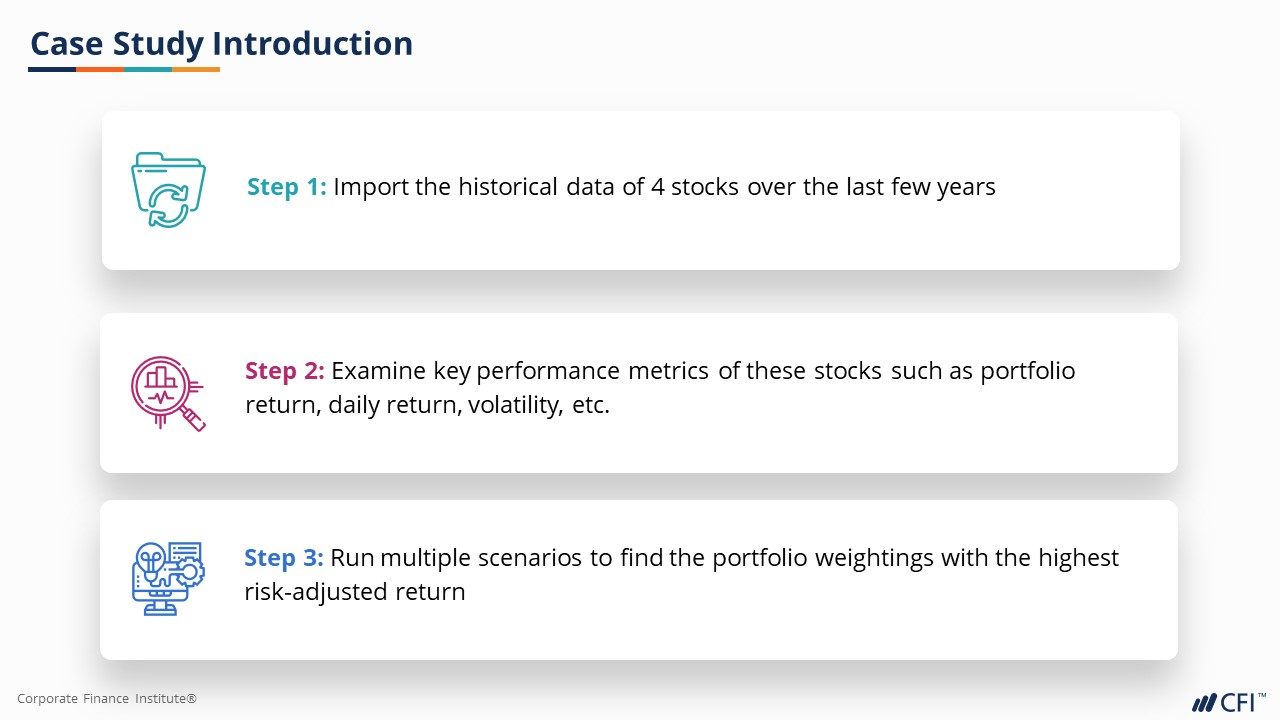This screenshot has width=1280, height=720.
Task: Click the magenta Step 2: label
Action: [284, 371]
